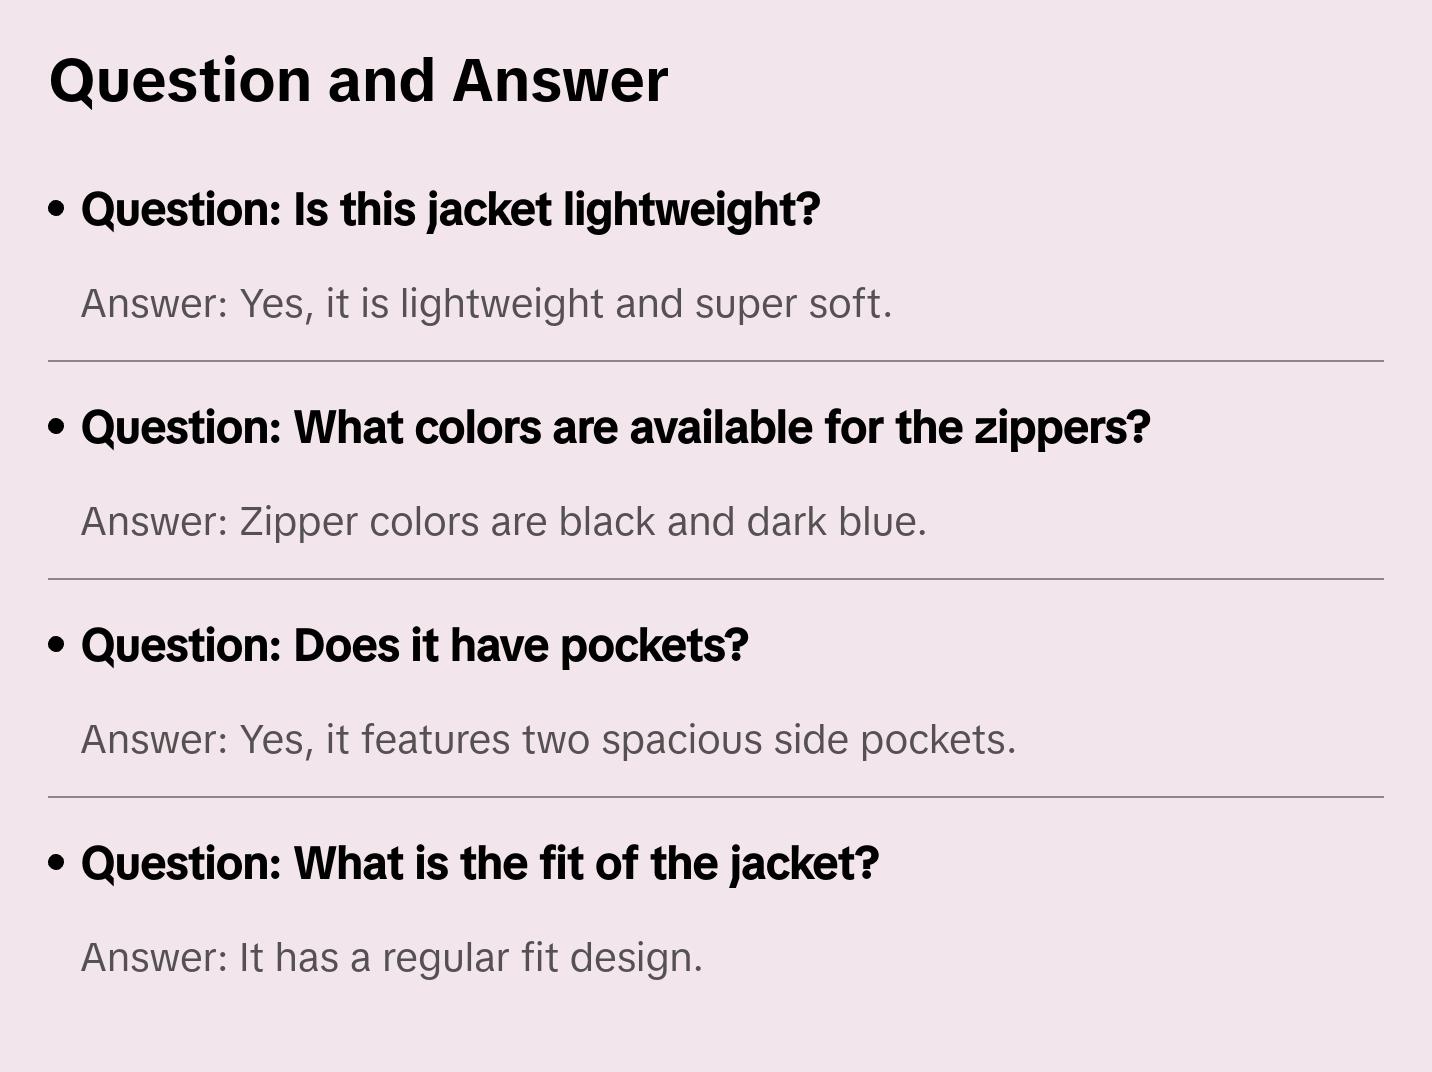Image resolution: width=1432 pixels, height=1072 pixels.
Task: Click "Answer:" label before "Zipper colors"
Action: click(155, 522)
